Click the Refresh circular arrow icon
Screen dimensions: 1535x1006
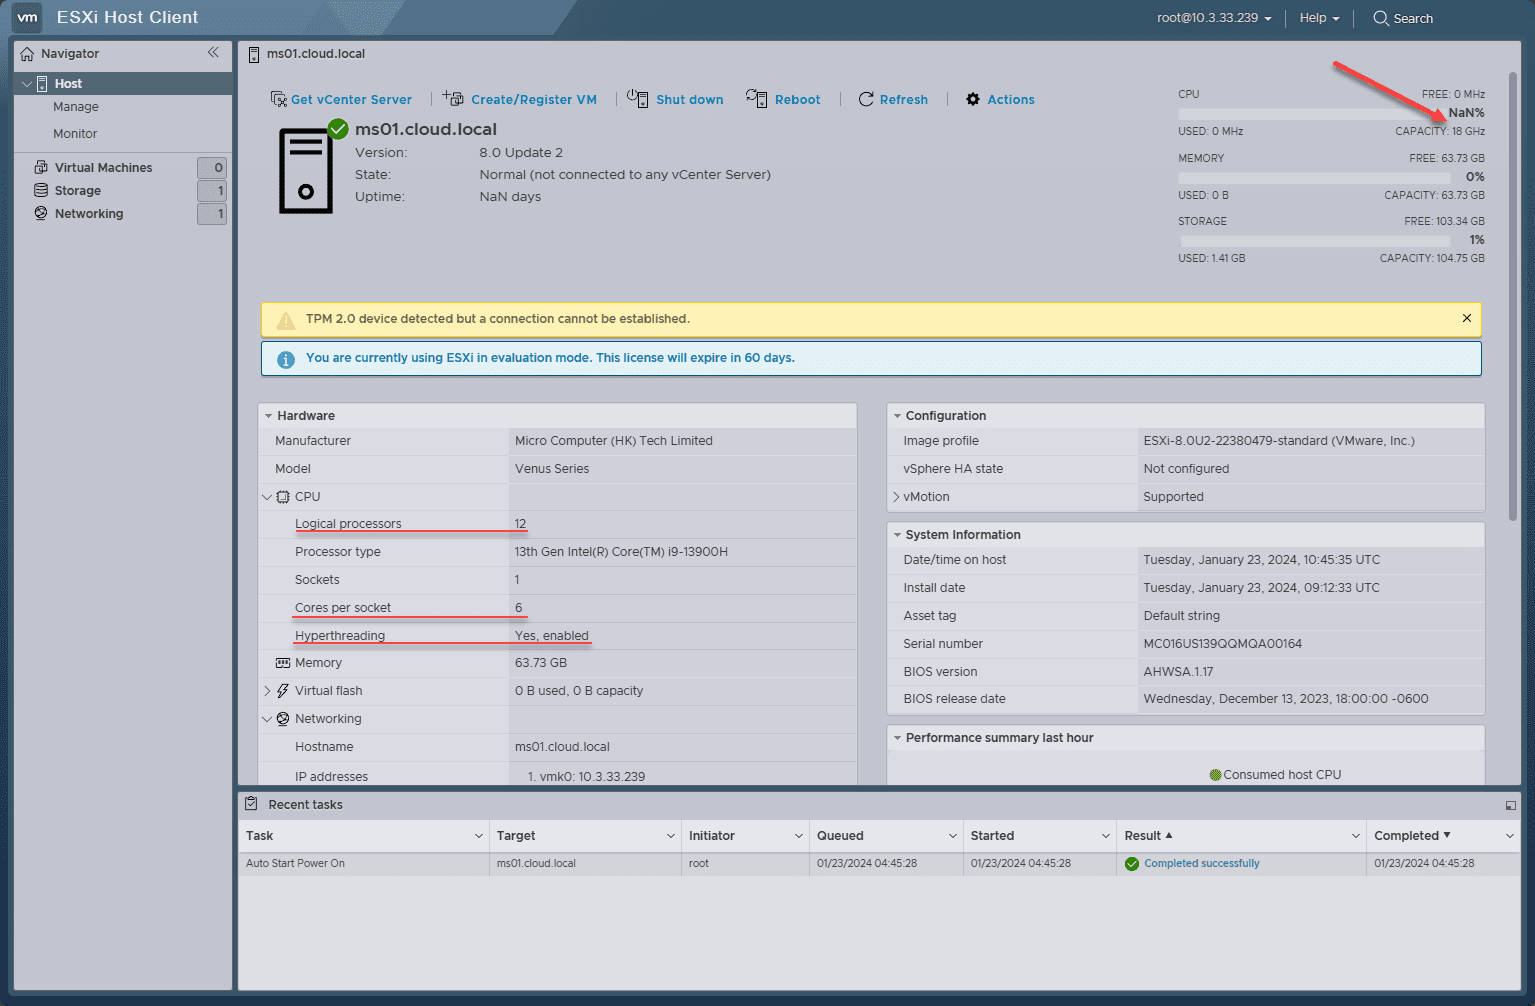pos(866,99)
